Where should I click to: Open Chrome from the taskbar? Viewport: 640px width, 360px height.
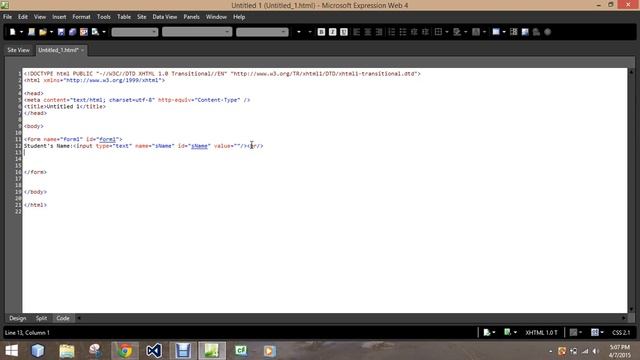click(125, 351)
